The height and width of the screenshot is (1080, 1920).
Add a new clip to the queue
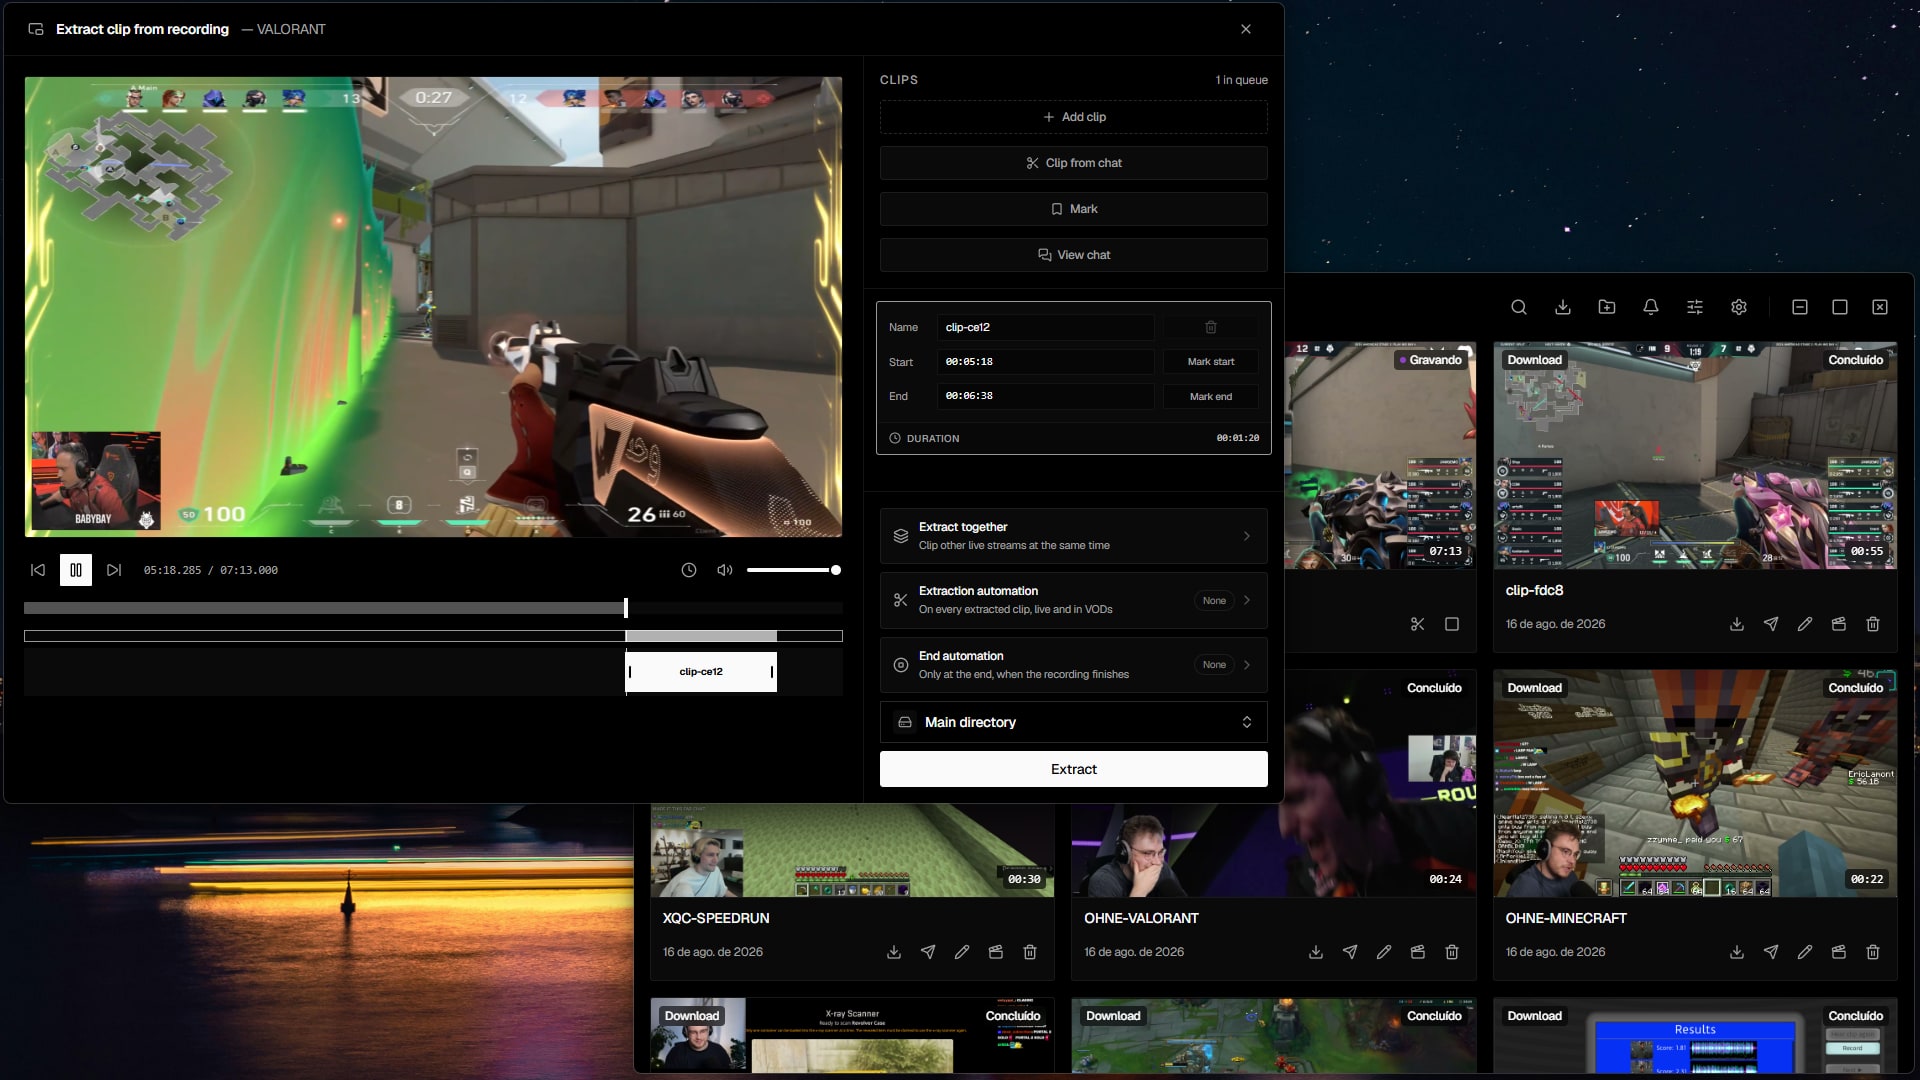(x=1074, y=117)
